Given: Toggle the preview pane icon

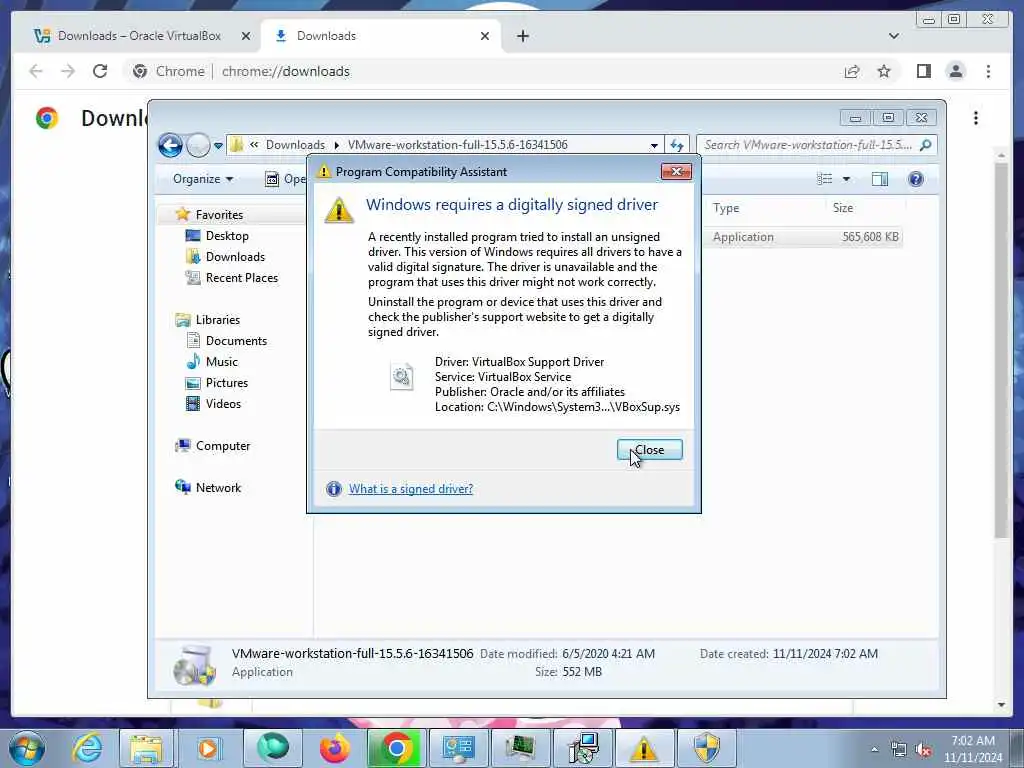Looking at the screenshot, I should pos(880,179).
